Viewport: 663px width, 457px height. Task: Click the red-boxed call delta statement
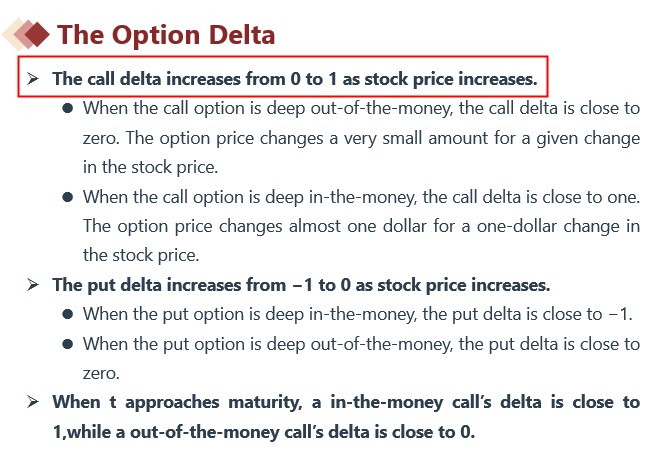[294, 78]
